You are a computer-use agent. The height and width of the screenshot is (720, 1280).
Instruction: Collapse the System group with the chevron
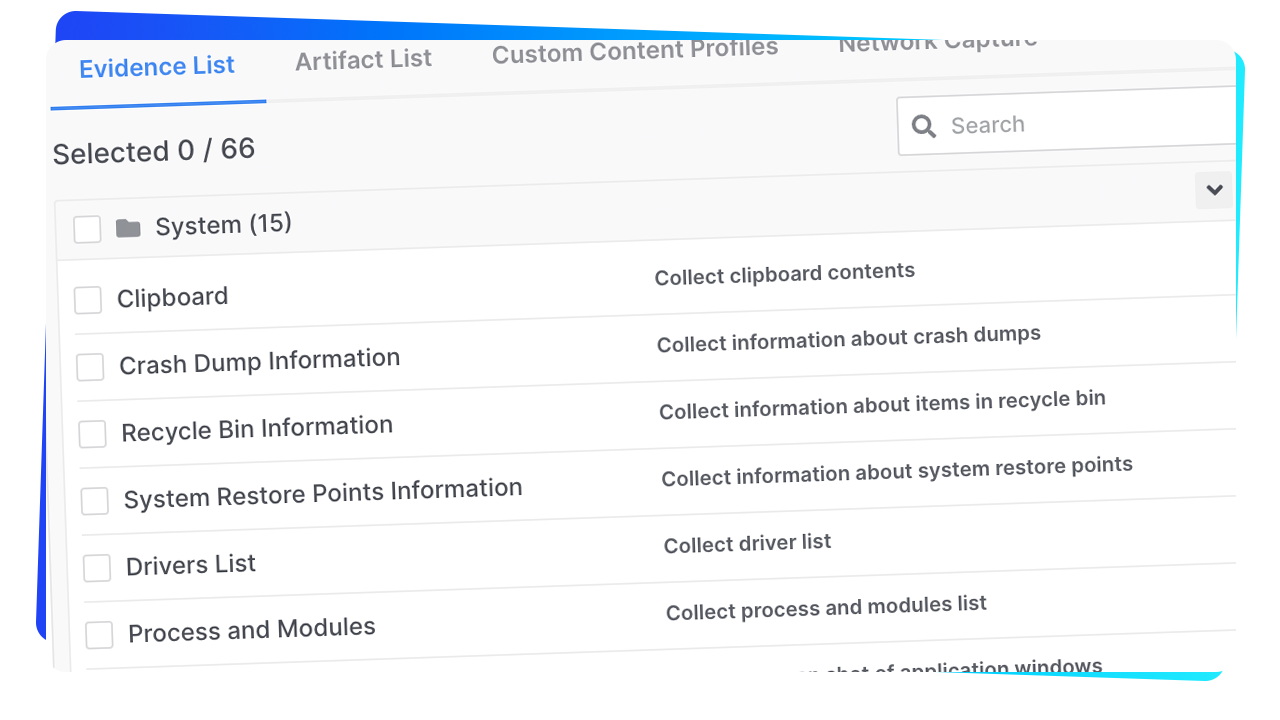[x=1214, y=190]
